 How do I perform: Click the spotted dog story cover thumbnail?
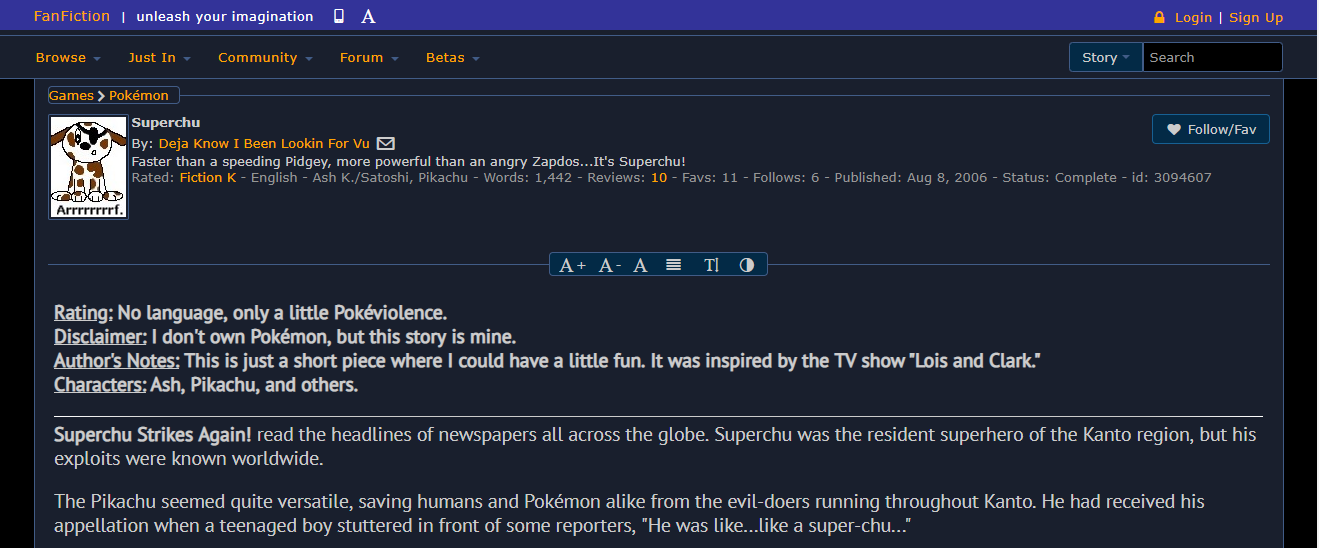pos(89,167)
